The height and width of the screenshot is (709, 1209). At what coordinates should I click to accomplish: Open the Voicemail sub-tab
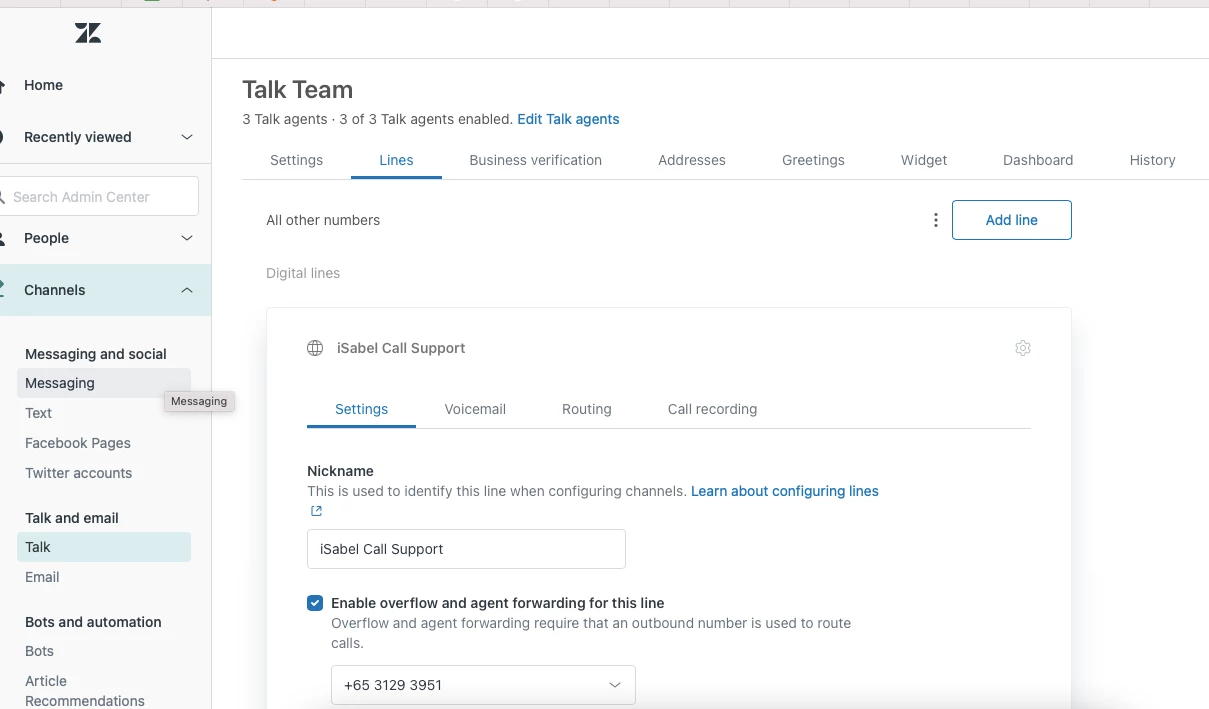475,409
